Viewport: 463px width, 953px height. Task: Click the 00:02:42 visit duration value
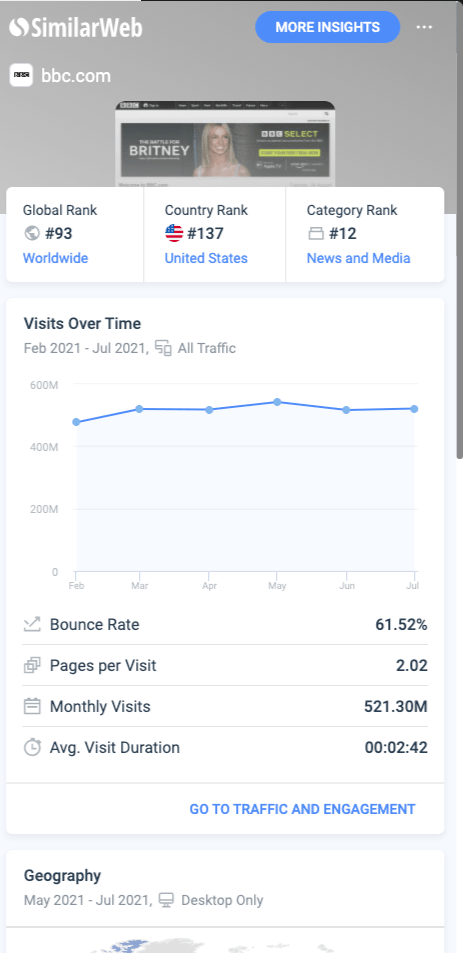[396, 747]
